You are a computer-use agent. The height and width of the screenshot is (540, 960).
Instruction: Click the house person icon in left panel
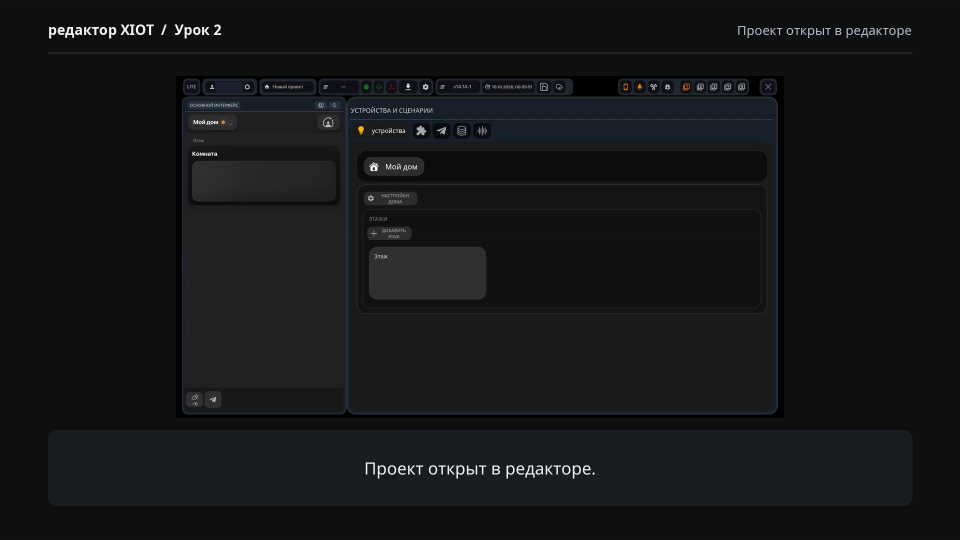click(x=328, y=122)
